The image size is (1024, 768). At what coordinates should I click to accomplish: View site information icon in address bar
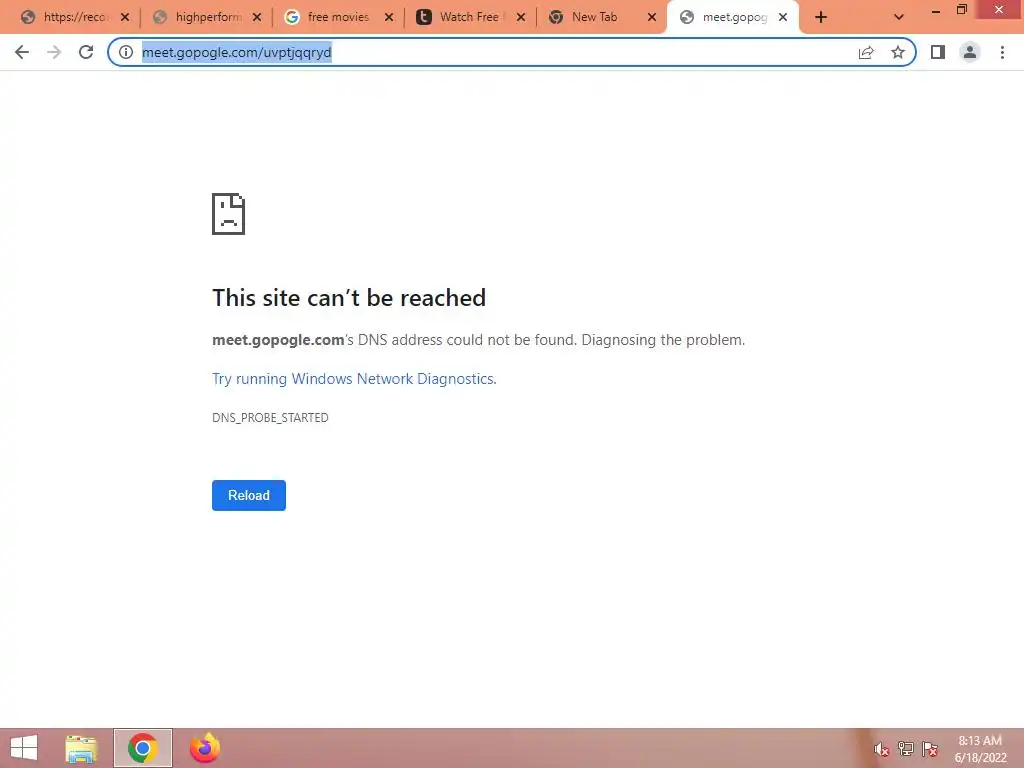click(x=126, y=52)
